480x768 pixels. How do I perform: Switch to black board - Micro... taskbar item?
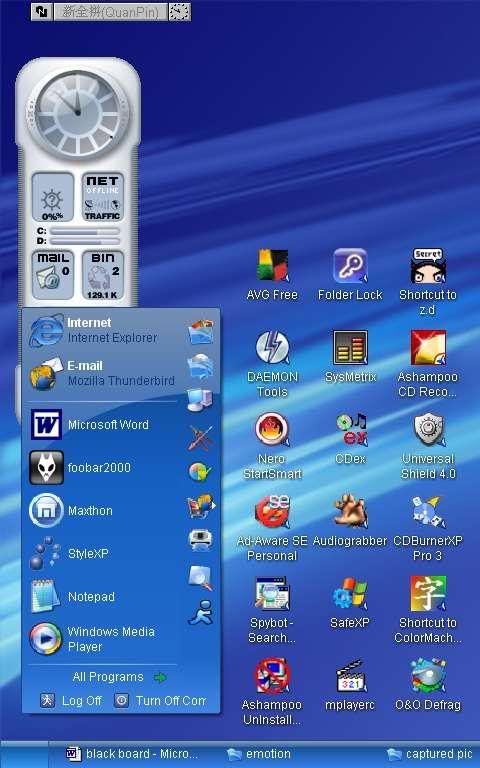coord(132,754)
